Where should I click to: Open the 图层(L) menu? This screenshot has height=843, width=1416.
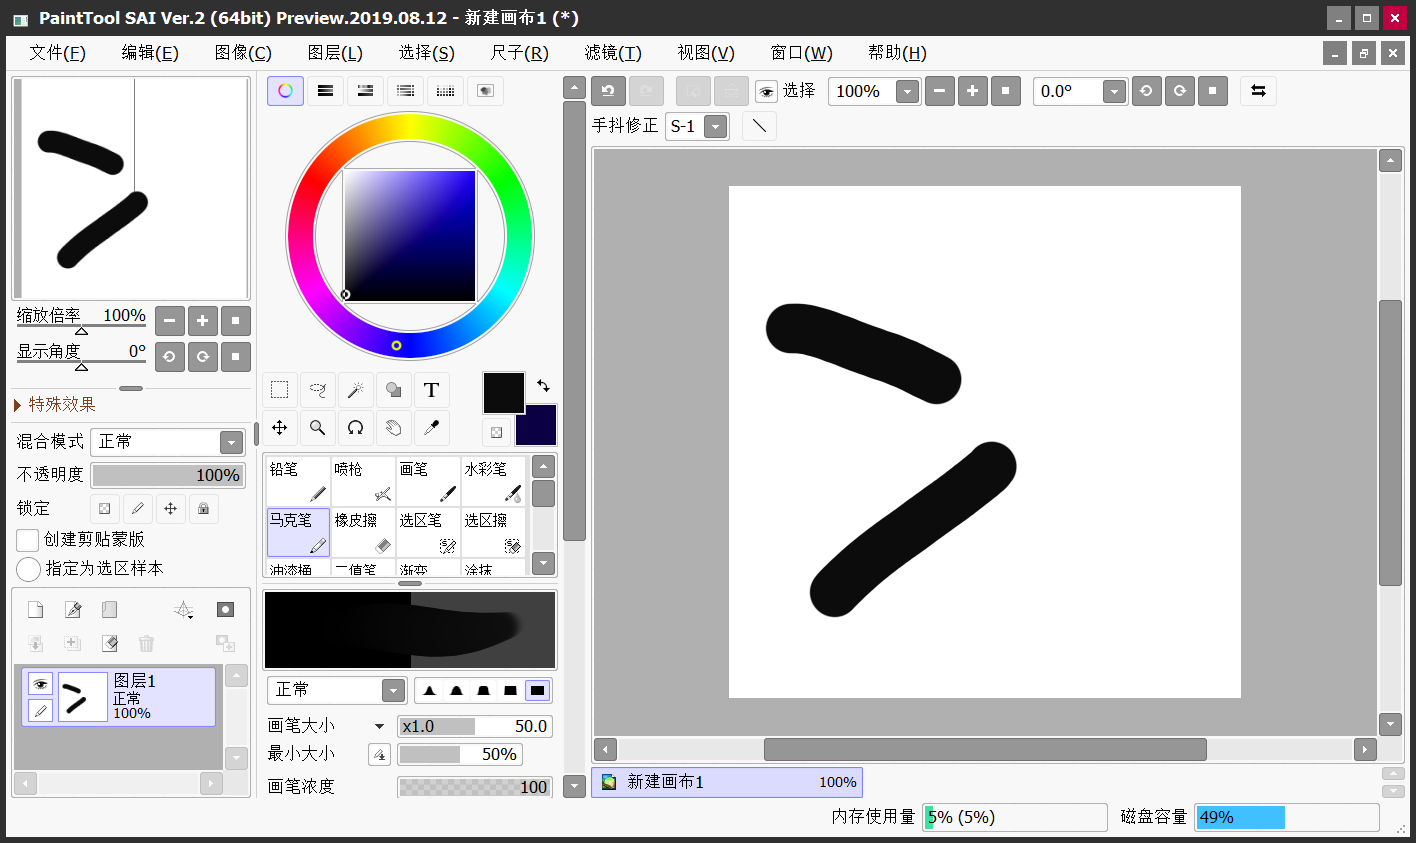pyautogui.click(x=335, y=53)
